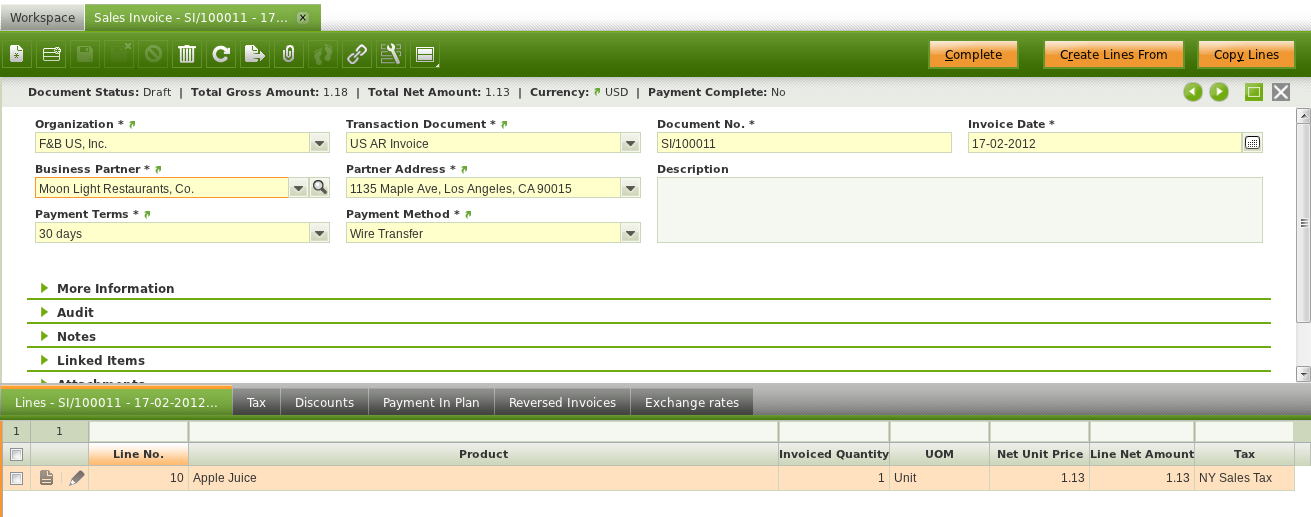1311x517 pixels.
Task: Open the Payment Terms dropdown
Action: pyautogui.click(x=319, y=233)
